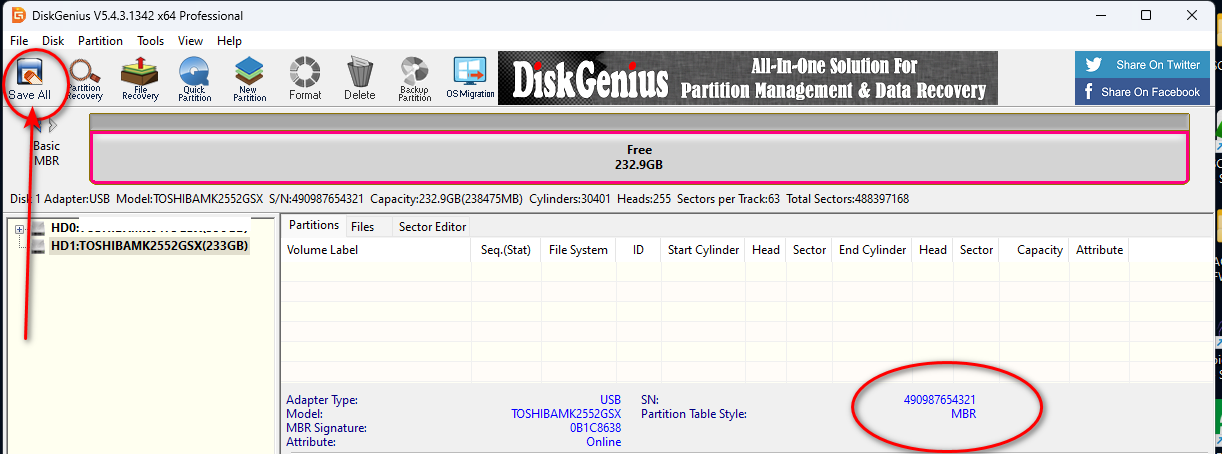
Task: Open the File menu
Action: tap(19, 41)
